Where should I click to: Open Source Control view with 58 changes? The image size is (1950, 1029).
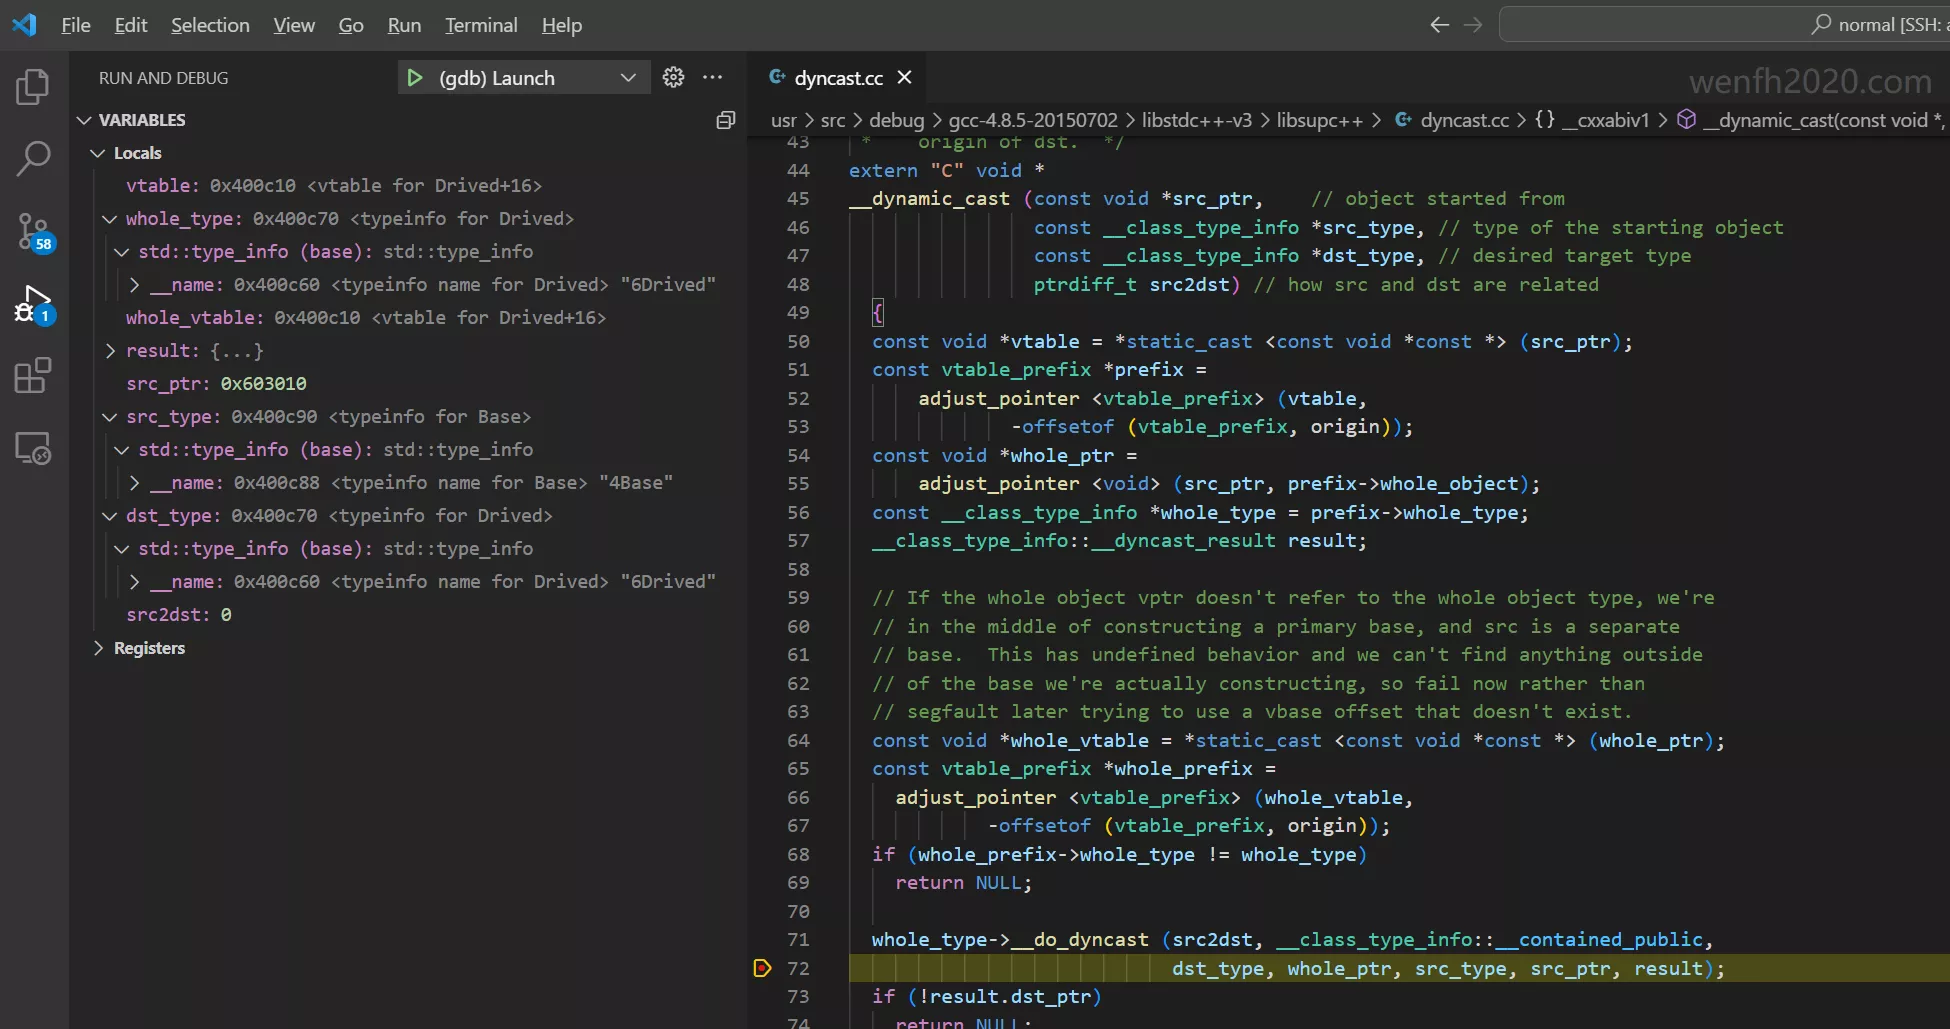tap(33, 231)
